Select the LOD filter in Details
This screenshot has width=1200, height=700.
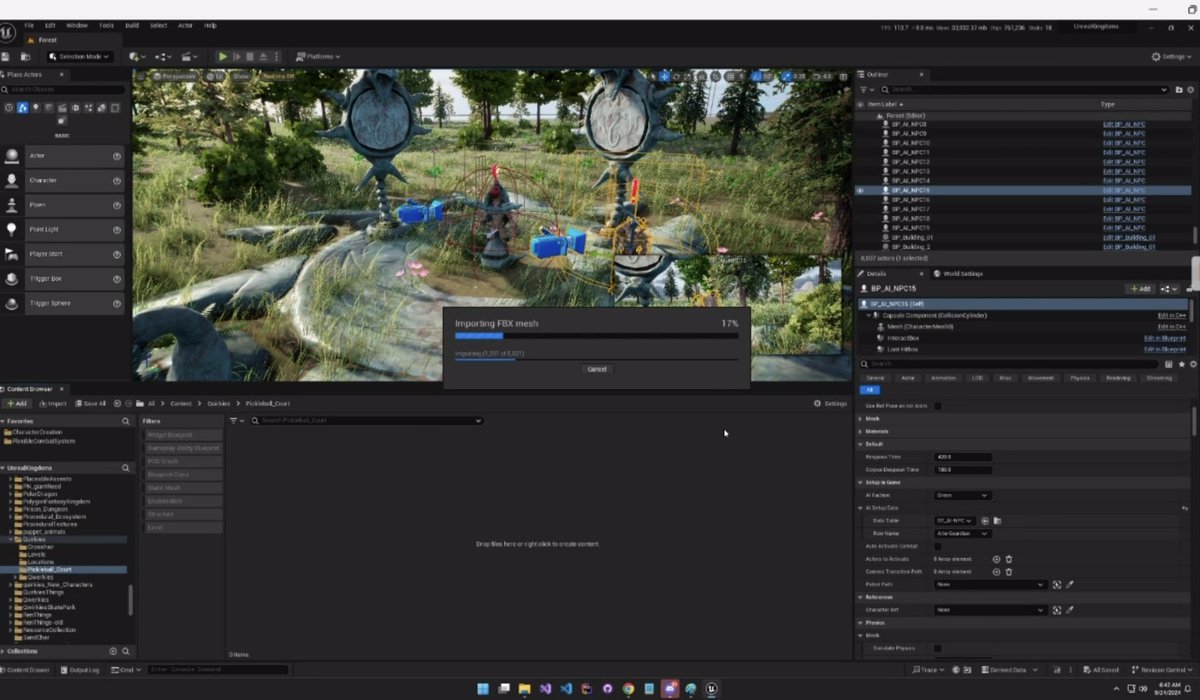pos(976,378)
